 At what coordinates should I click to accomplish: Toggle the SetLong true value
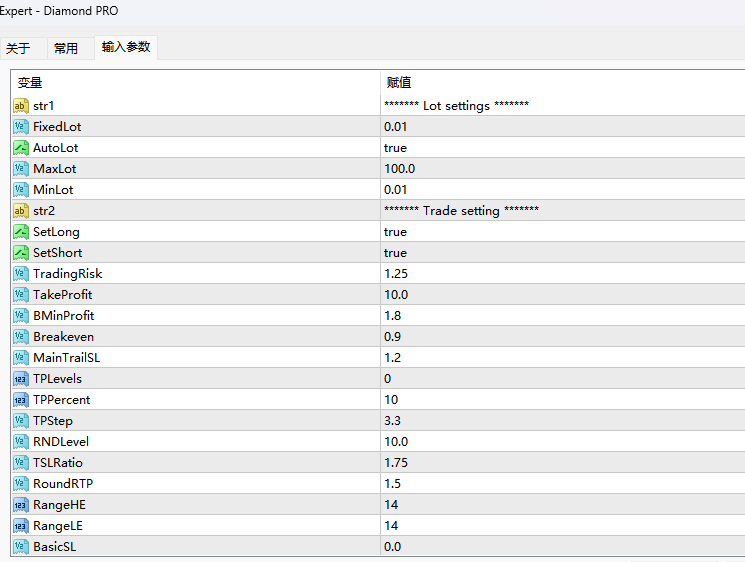pos(395,232)
